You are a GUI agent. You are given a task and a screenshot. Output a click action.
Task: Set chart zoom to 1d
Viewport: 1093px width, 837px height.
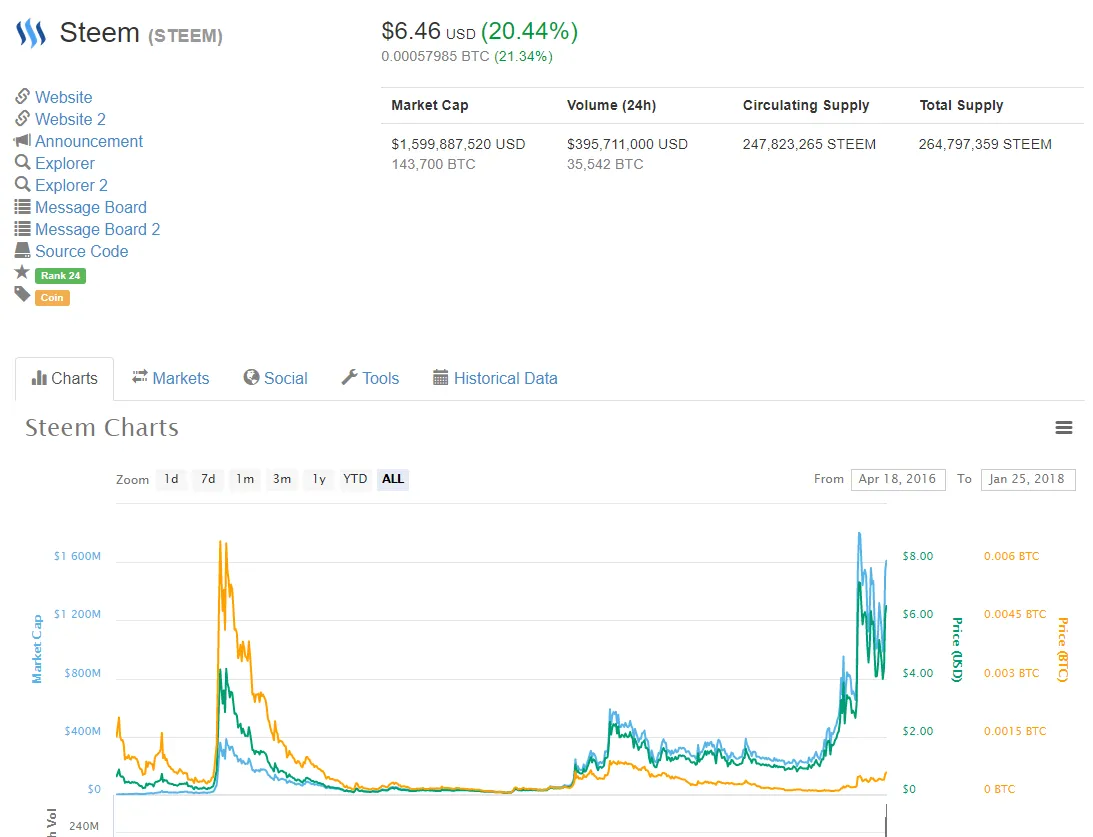click(171, 479)
